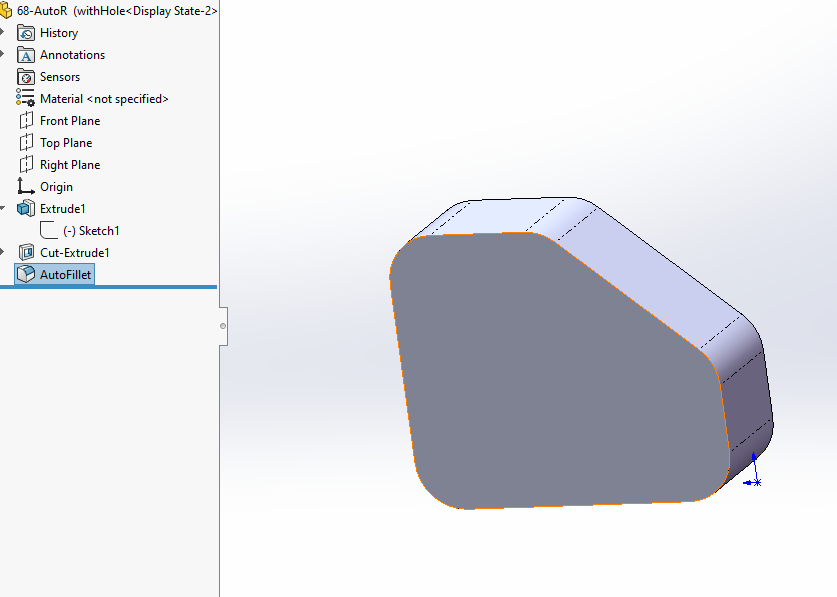
Task: Click the panel collapse handle
Action: point(223,326)
